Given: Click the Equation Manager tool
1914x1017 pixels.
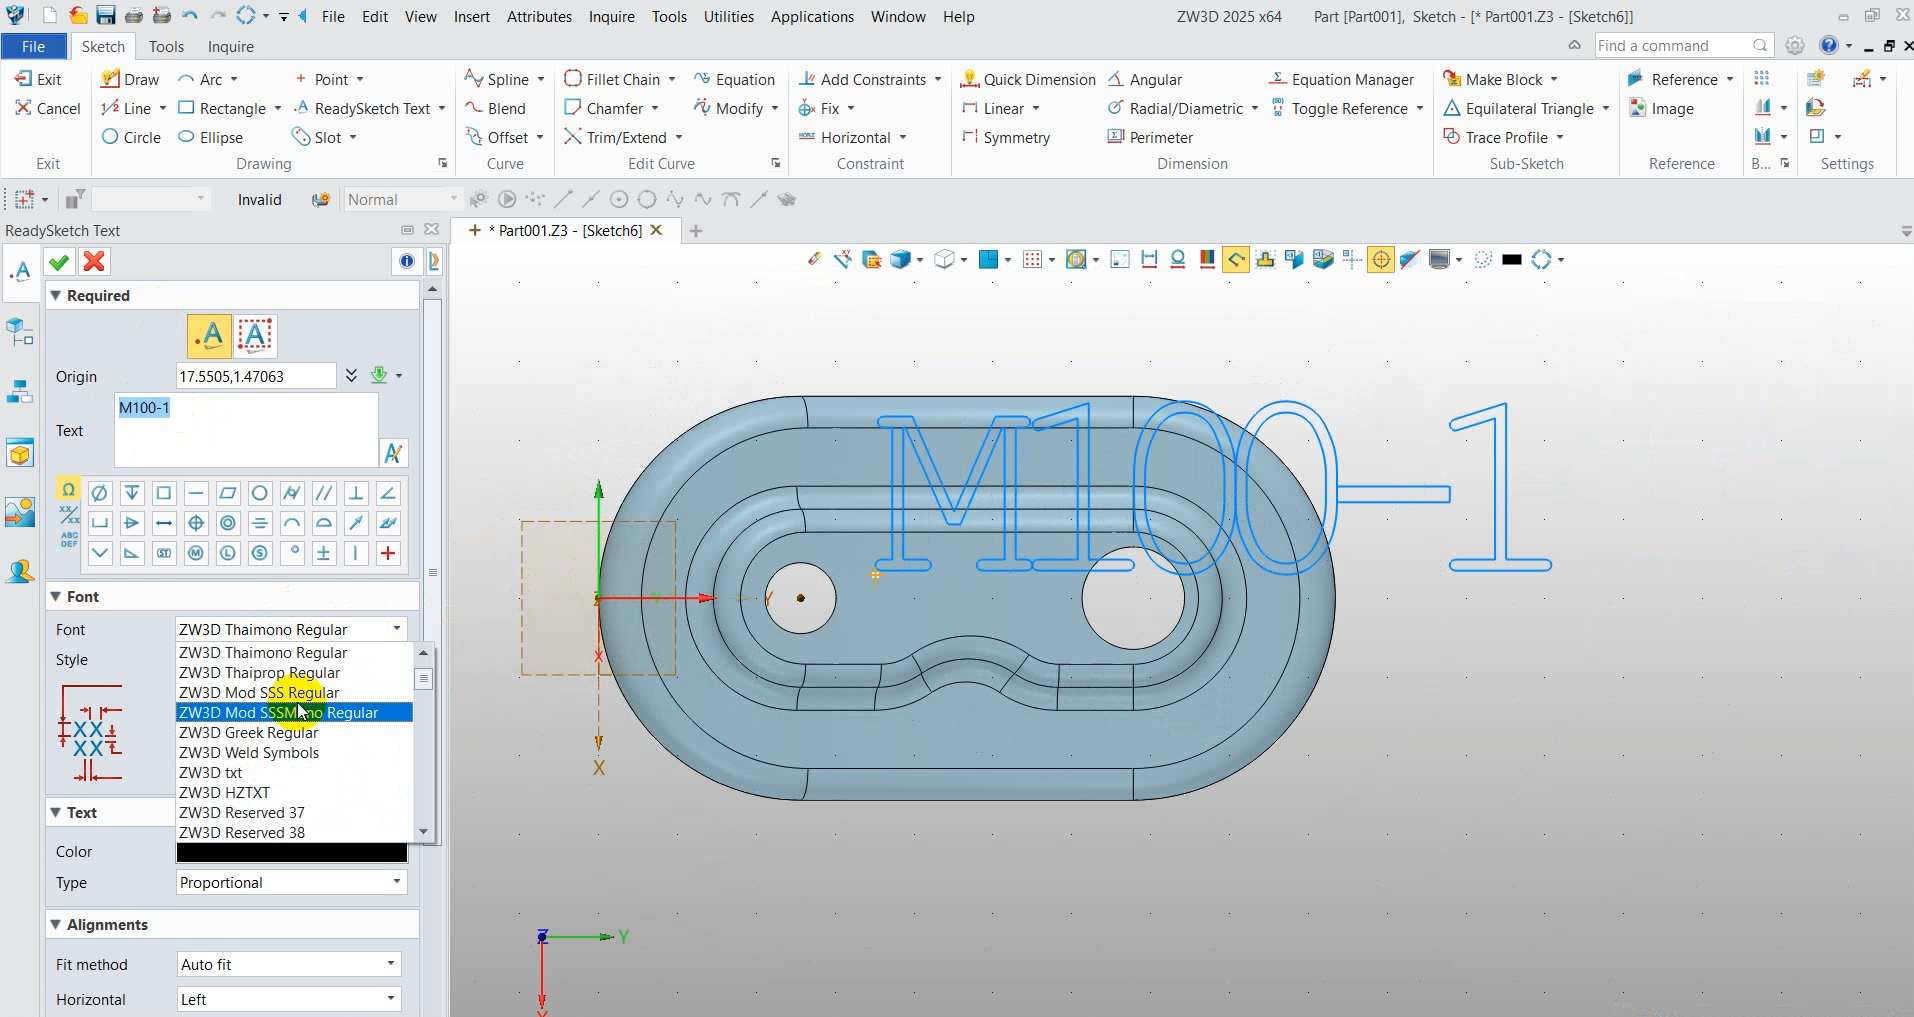Looking at the screenshot, I should click(1341, 79).
